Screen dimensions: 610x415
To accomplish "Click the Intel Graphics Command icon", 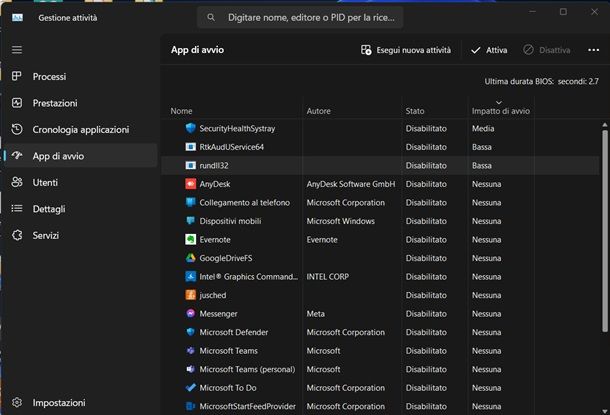I will (x=190, y=276).
